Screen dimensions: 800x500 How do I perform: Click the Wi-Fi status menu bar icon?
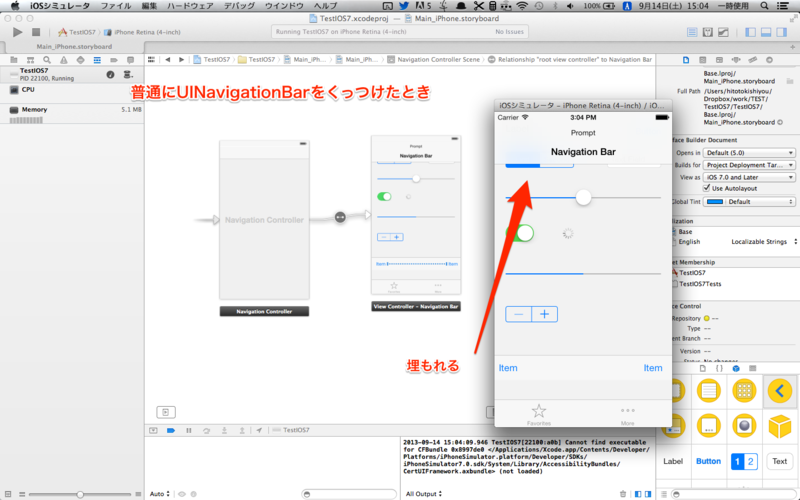522,6
